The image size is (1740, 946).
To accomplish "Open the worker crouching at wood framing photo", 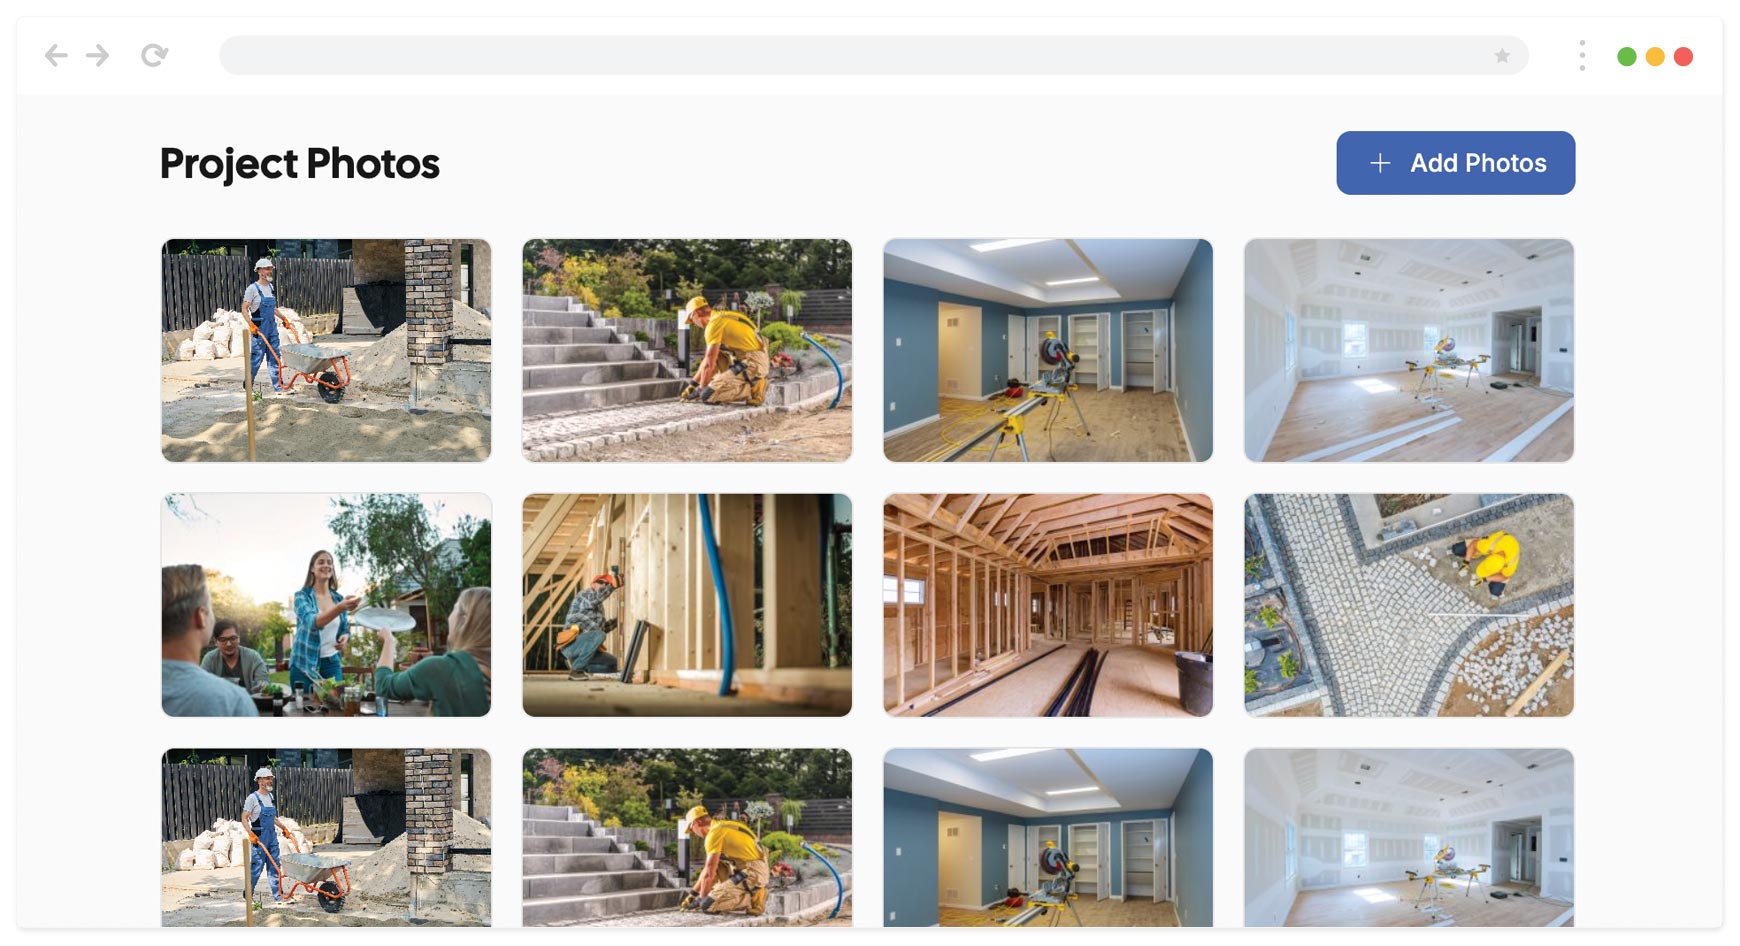I will click(x=687, y=605).
